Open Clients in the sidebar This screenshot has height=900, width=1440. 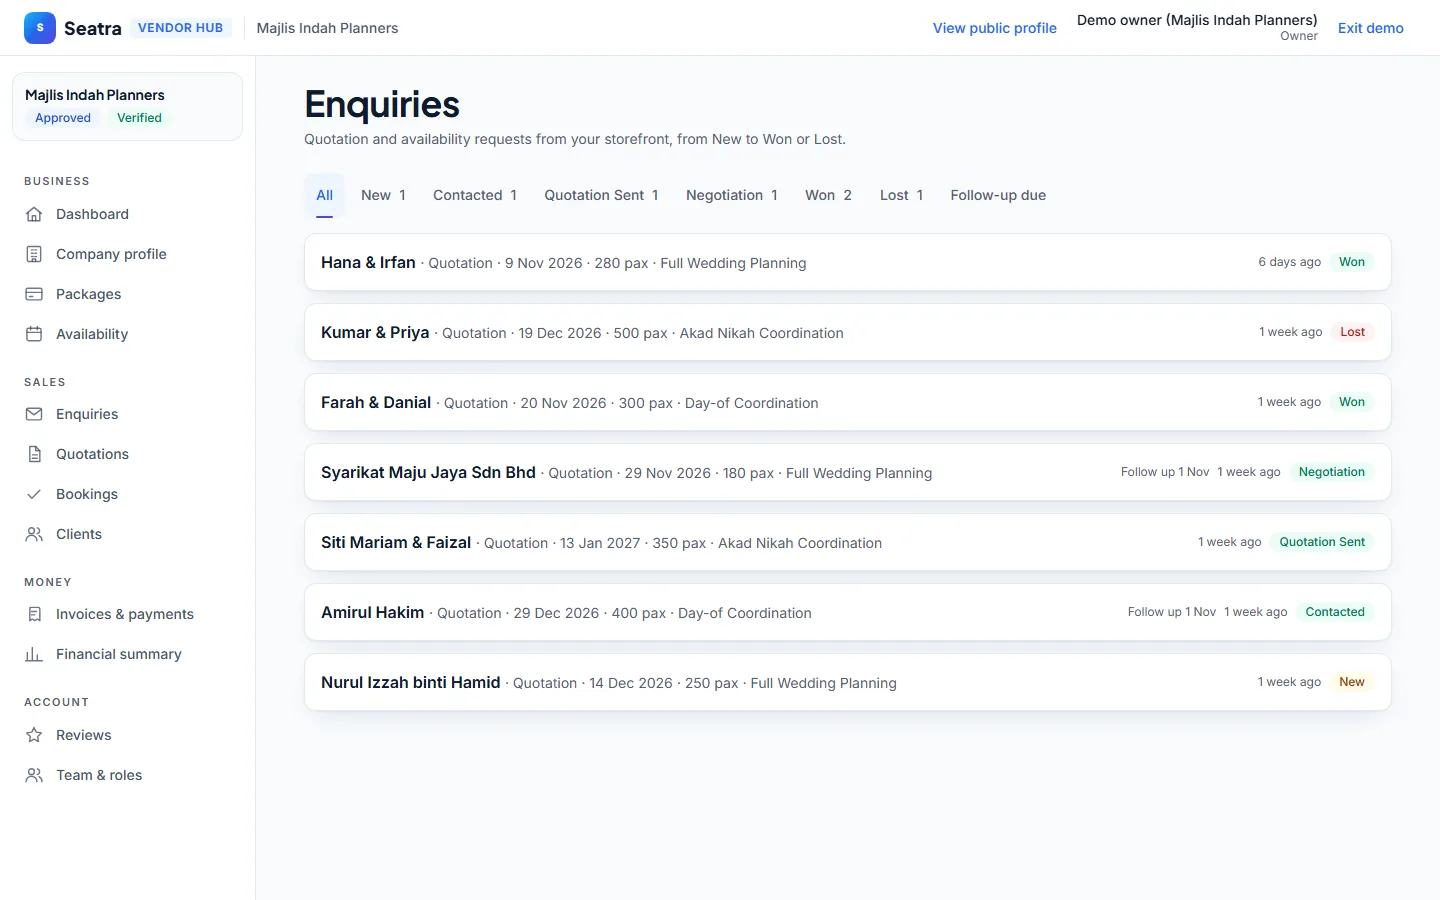click(x=127, y=534)
